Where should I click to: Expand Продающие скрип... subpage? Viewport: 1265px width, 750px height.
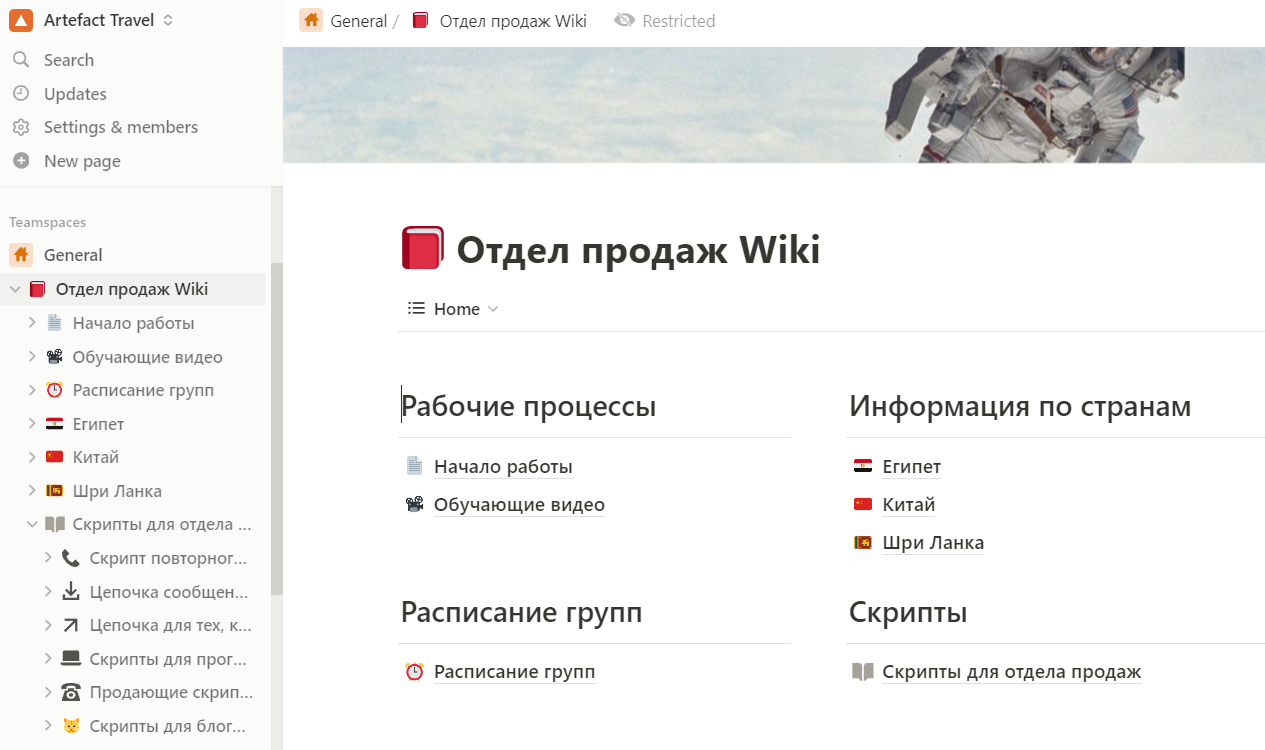pos(48,692)
